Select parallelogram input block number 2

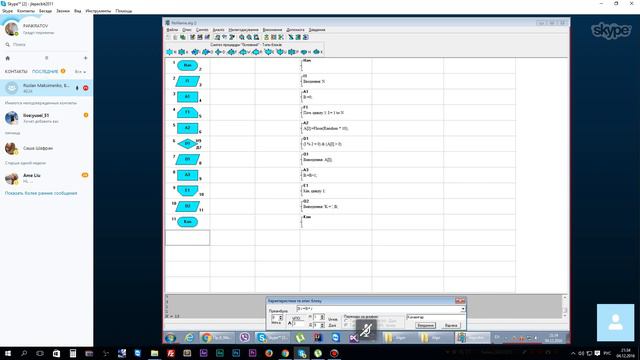(x=187, y=81)
